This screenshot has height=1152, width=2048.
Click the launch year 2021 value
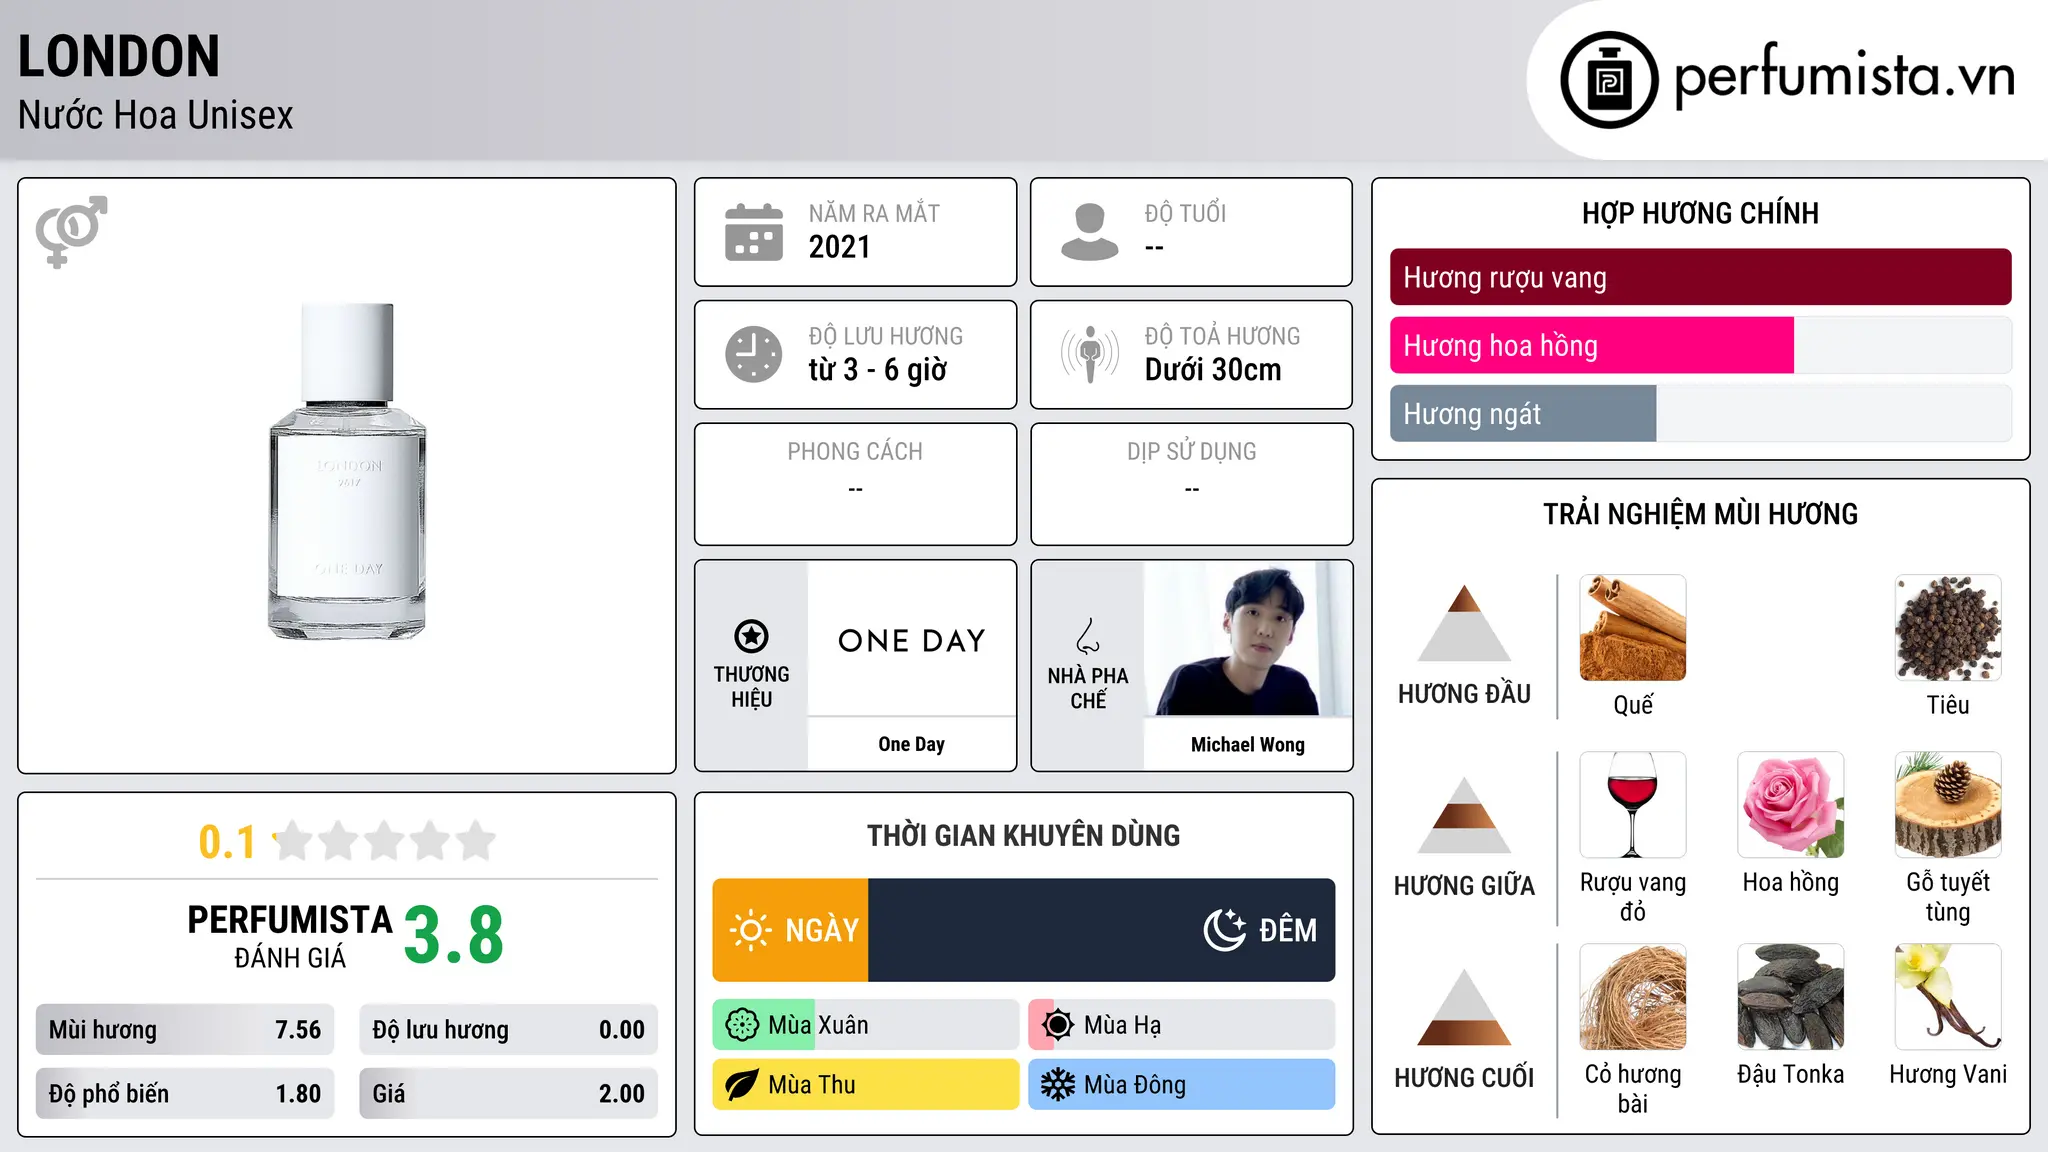[x=840, y=247]
